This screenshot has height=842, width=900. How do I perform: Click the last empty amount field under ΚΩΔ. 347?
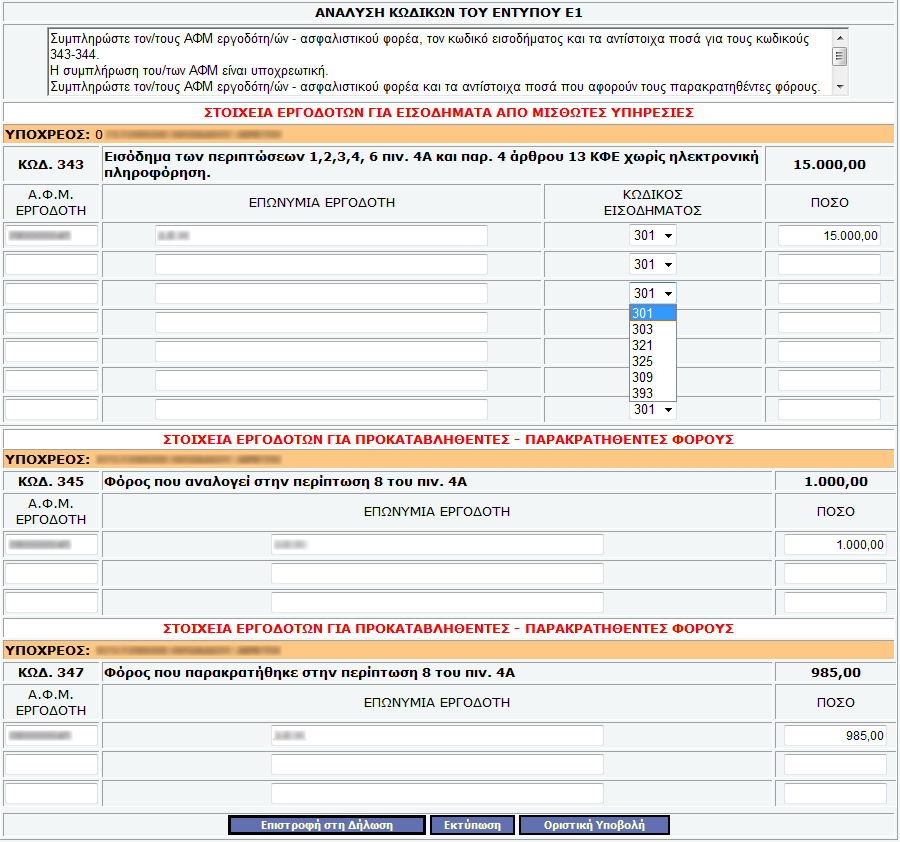click(x=835, y=794)
